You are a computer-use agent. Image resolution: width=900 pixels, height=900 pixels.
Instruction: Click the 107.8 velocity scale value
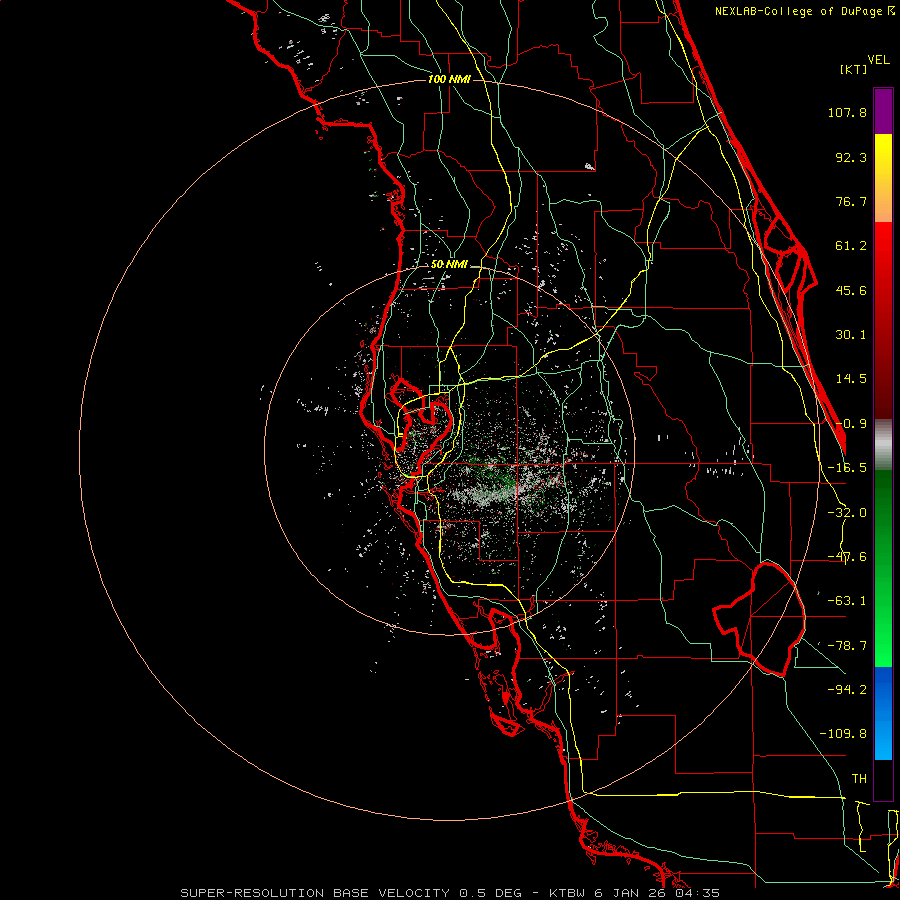click(847, 112)
